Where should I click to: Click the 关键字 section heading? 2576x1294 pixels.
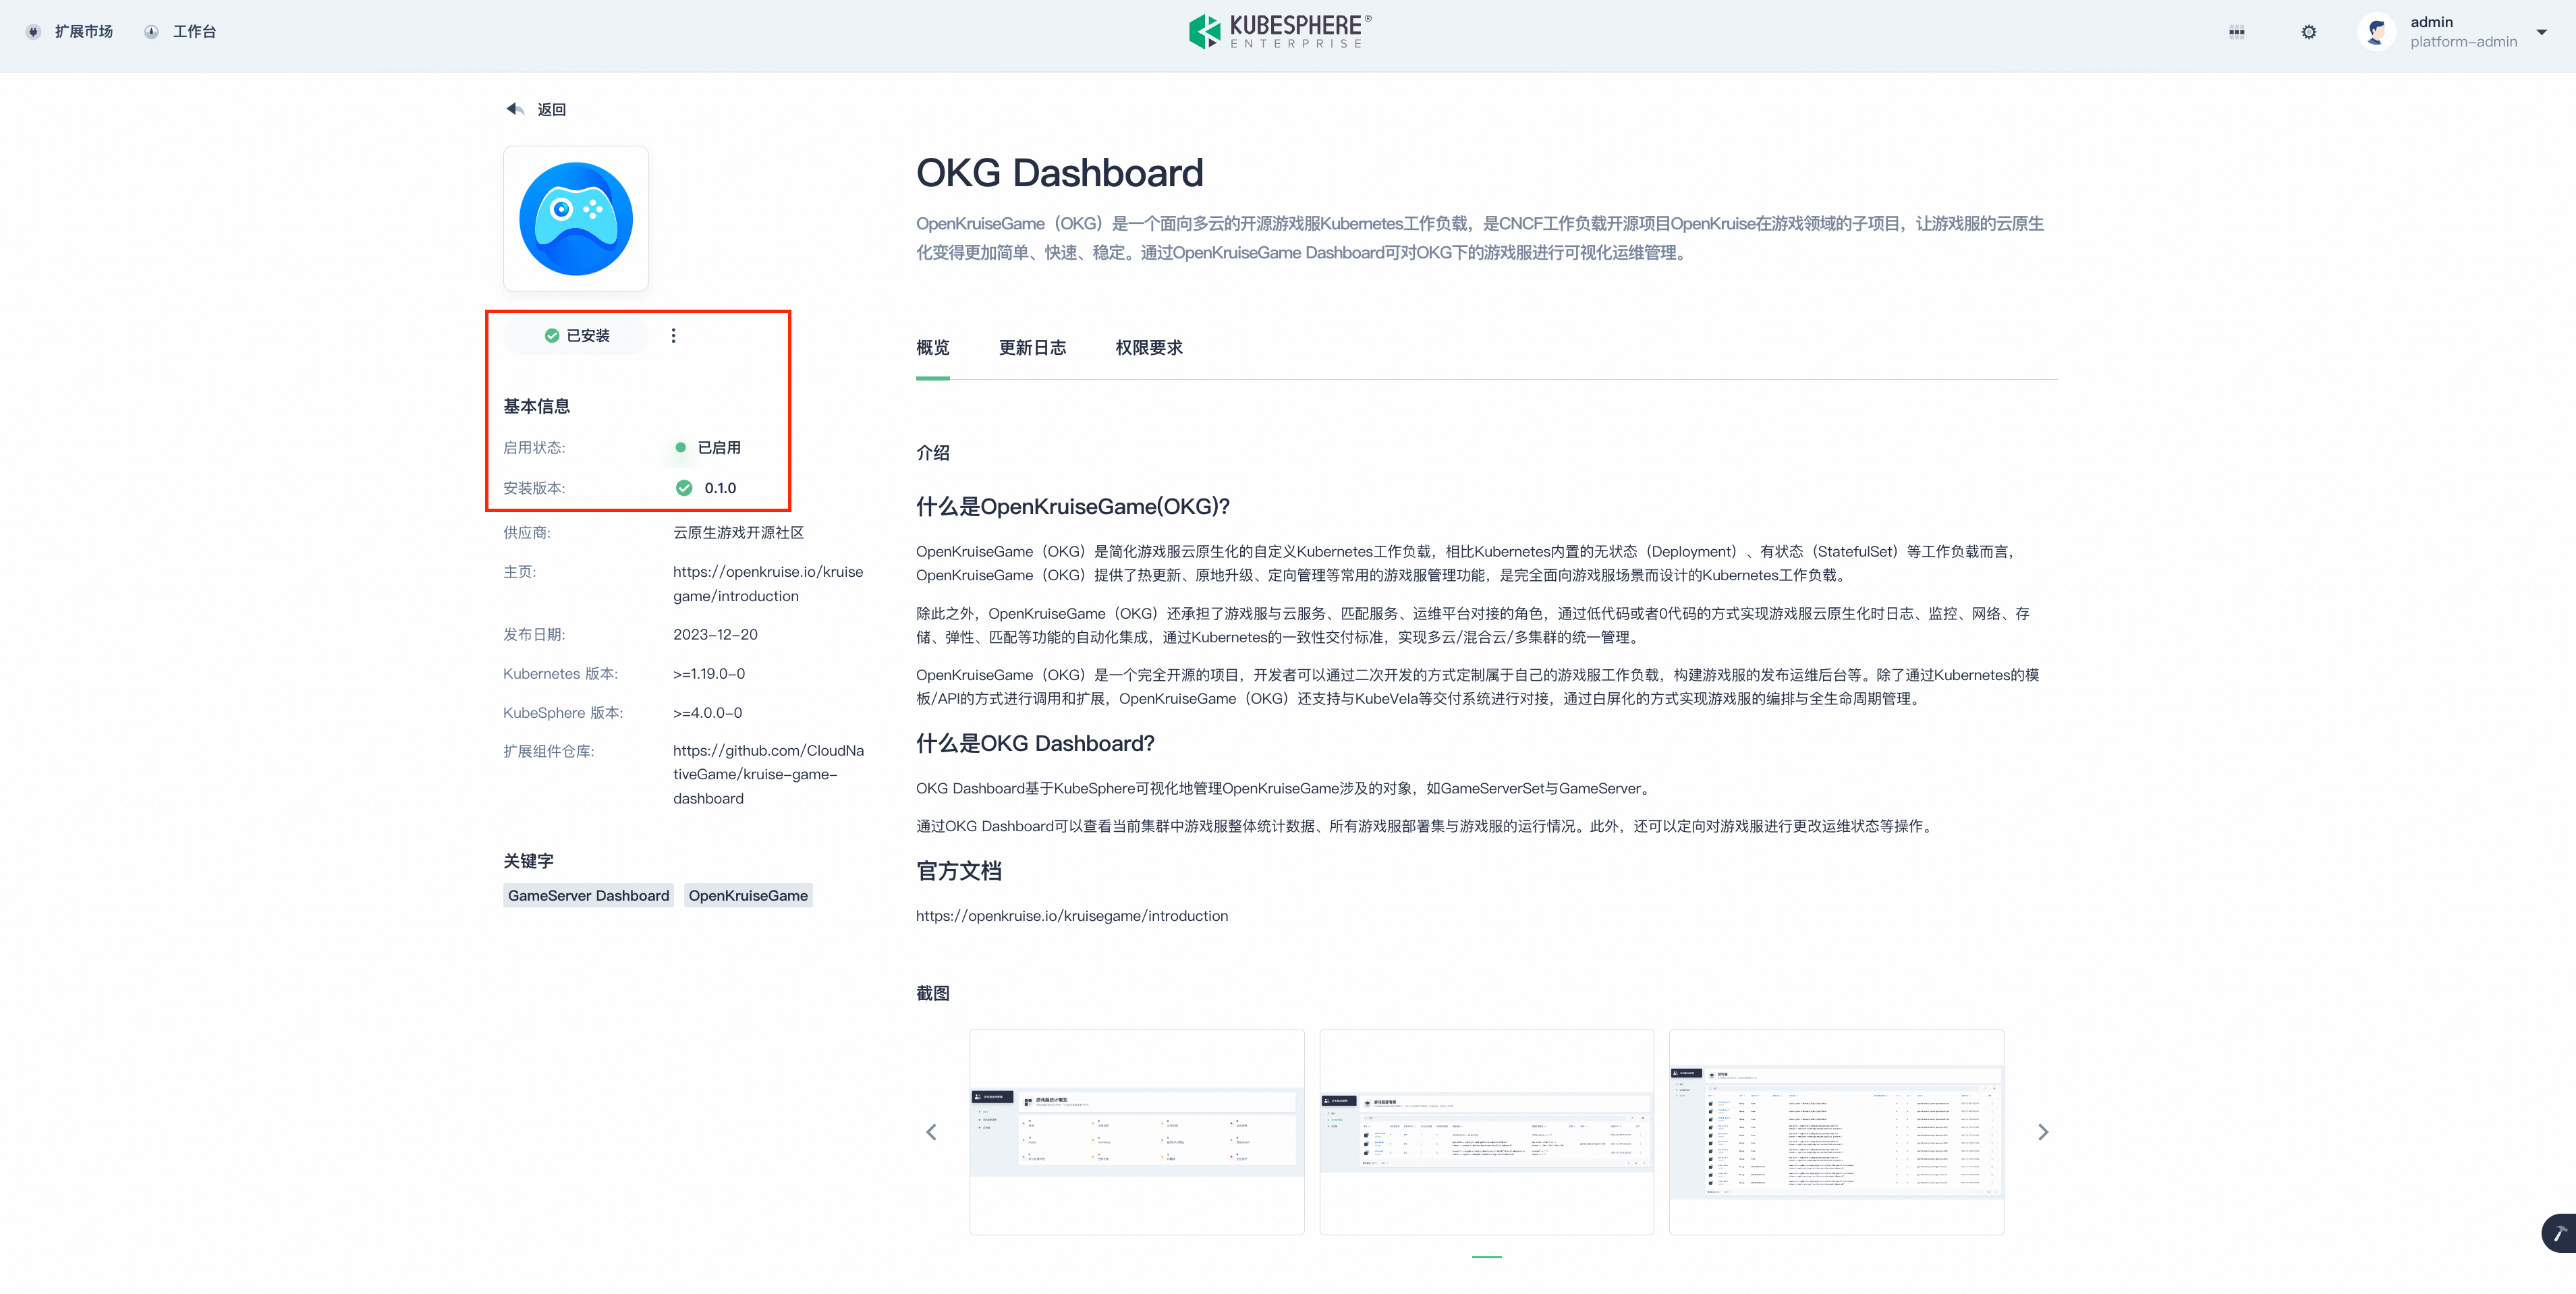pos(528,861)
